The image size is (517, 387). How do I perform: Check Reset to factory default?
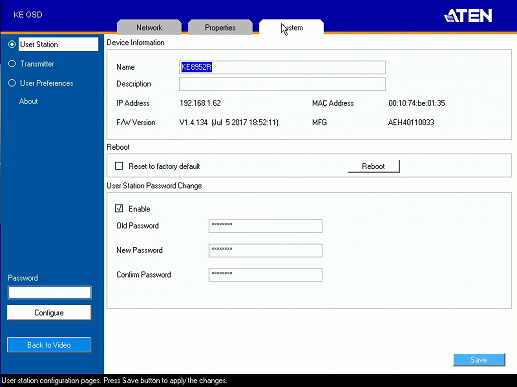tap(119, 166)
